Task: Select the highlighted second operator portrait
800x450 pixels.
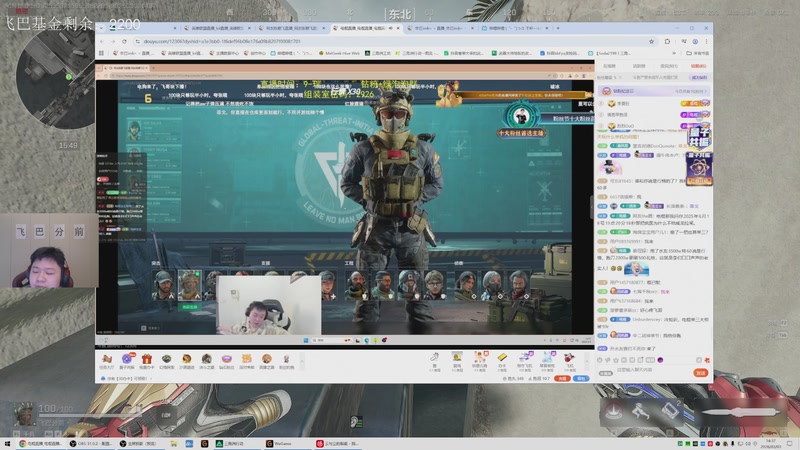Action: [189, 285]
